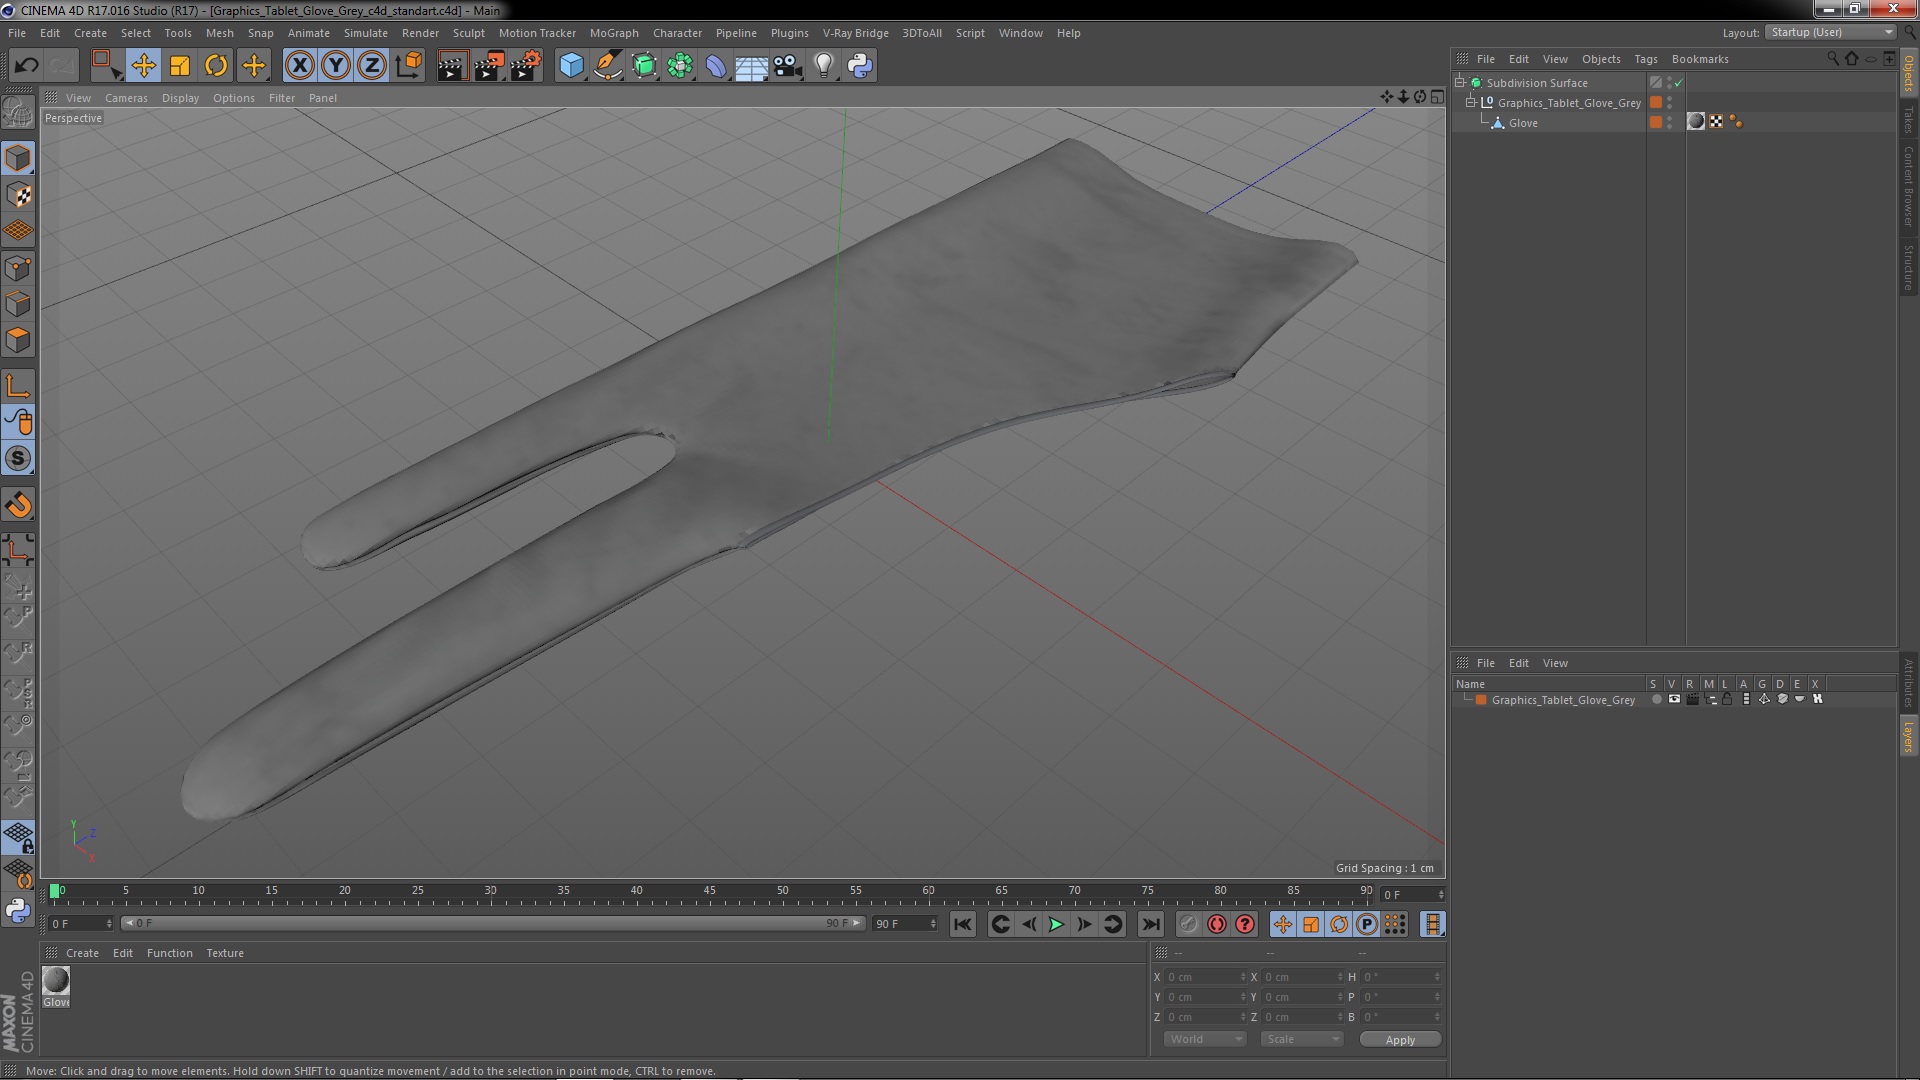Switch to Texture mode
The height and width of the screenshot is (1080, 1920).
tap(18, 195)
